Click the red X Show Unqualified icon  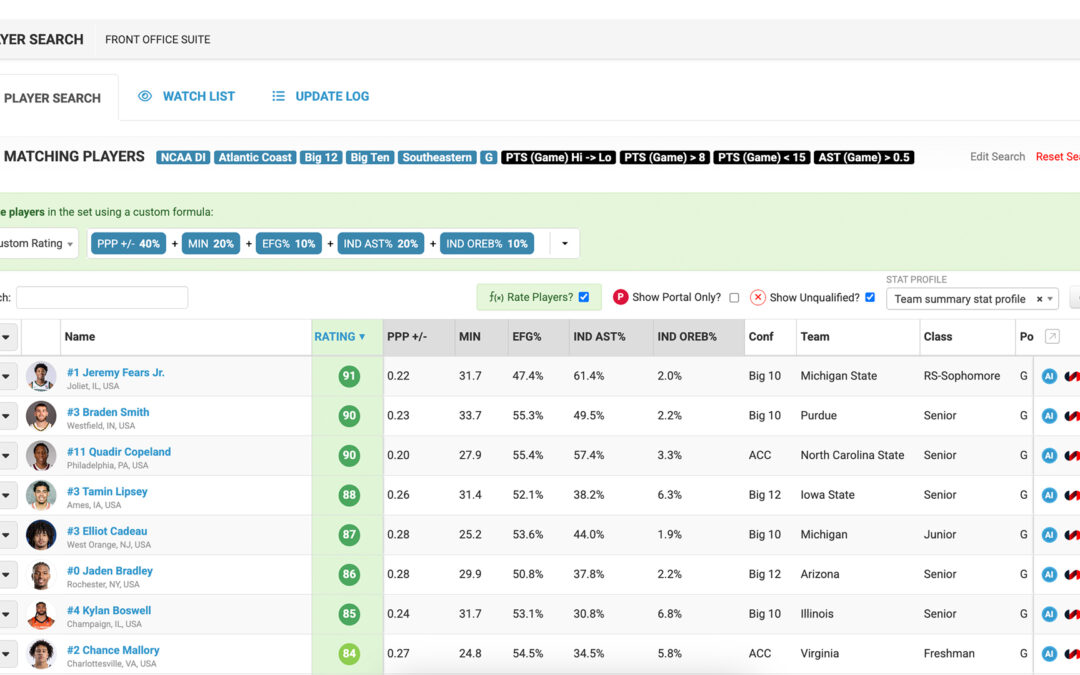tap(757, 297)
